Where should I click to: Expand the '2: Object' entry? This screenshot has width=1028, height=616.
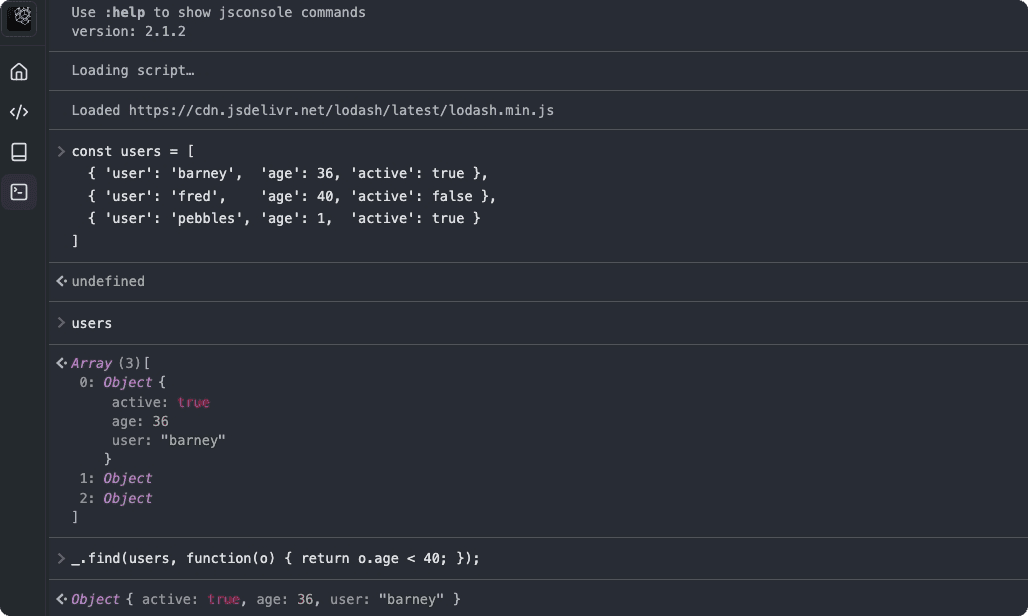pos(127,498)
